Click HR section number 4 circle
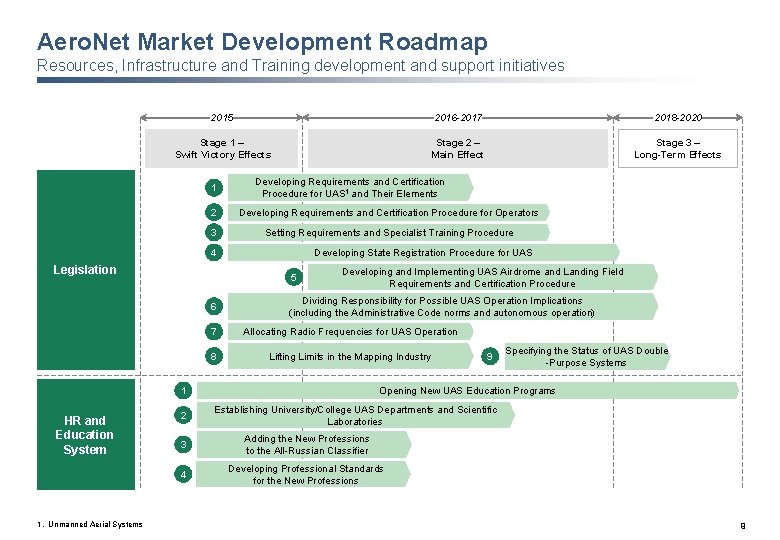 point(183,474)
